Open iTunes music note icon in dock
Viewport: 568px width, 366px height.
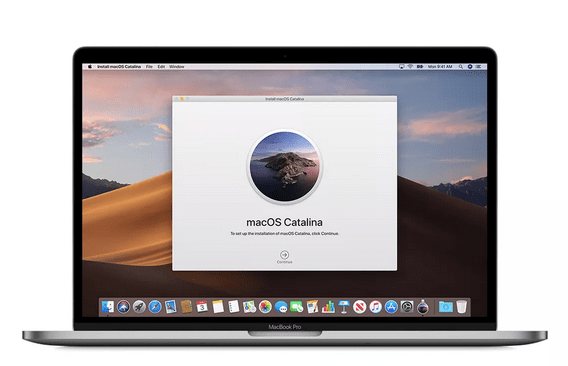[x=375, y=307]
